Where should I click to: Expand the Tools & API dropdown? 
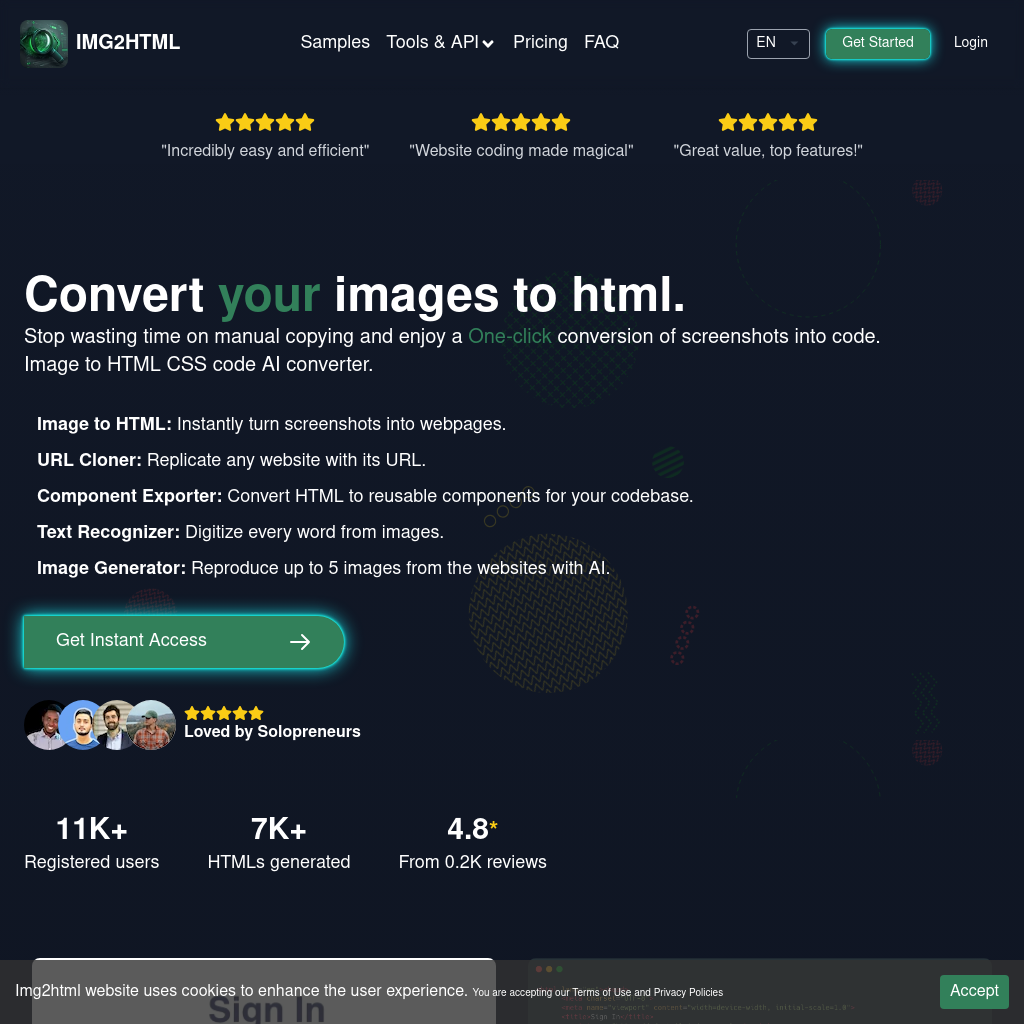(440, 42)
